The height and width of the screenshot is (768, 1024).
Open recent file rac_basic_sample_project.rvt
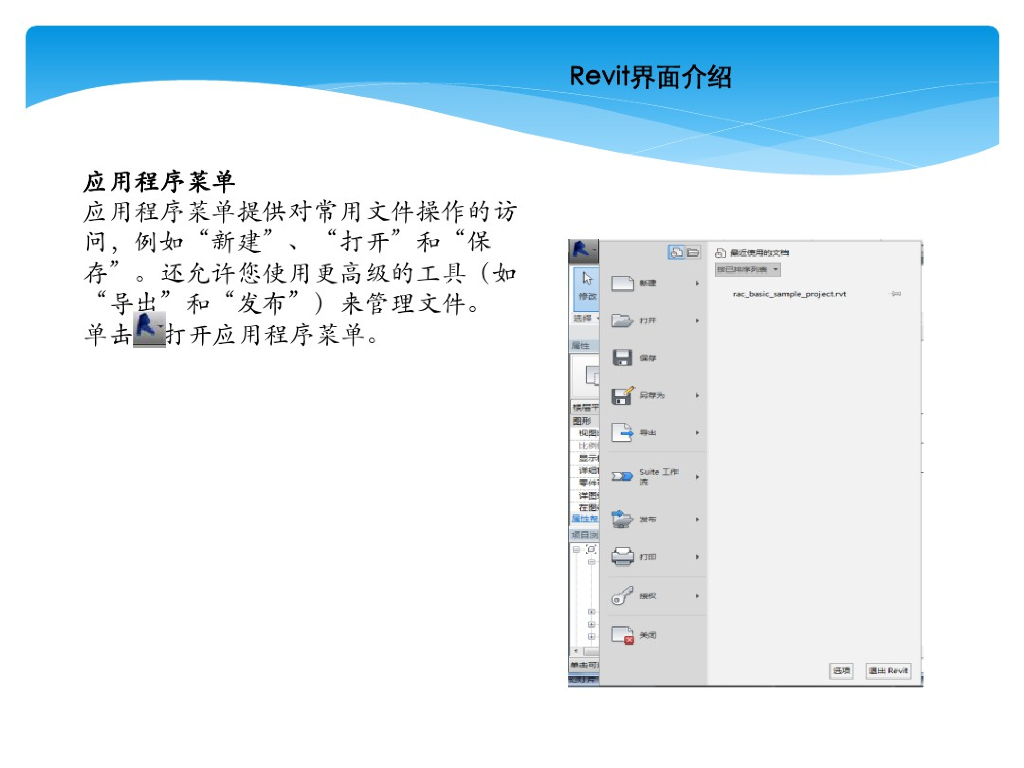pos(789,294)
